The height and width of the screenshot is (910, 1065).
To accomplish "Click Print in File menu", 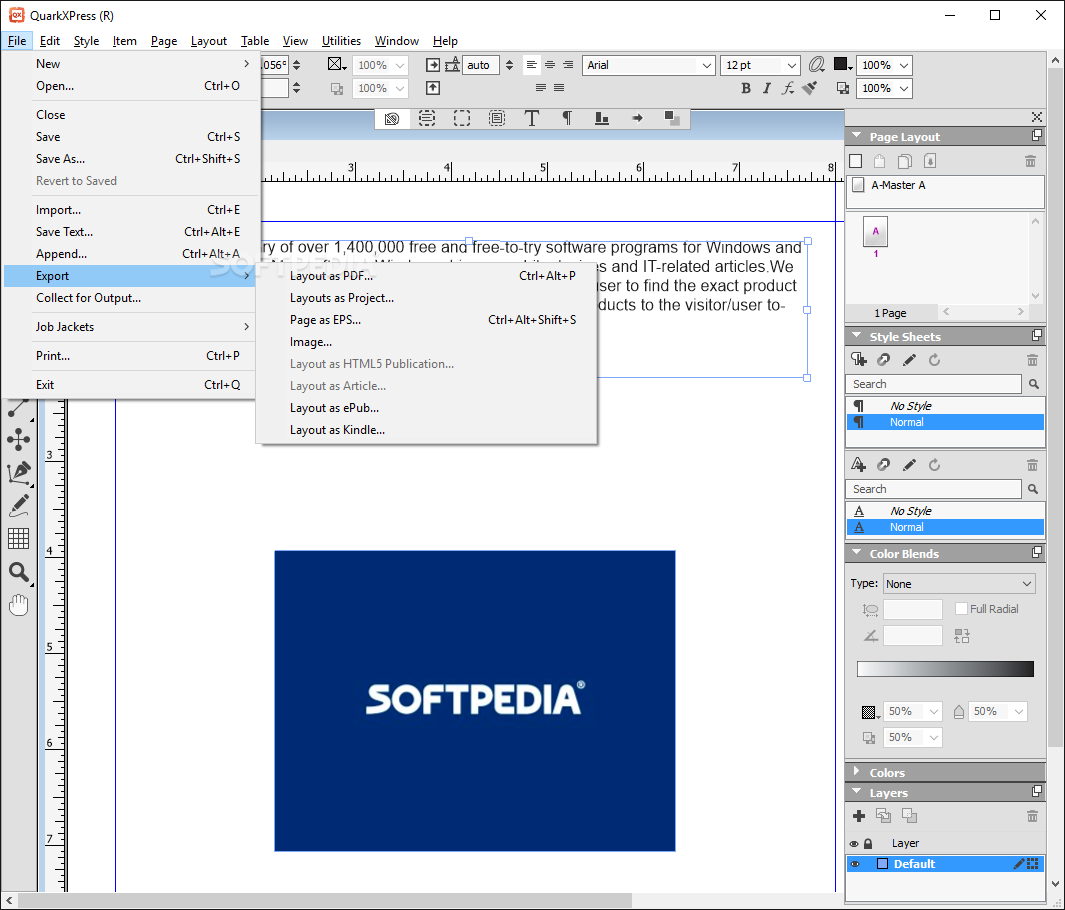I will [x=129, y=356].
